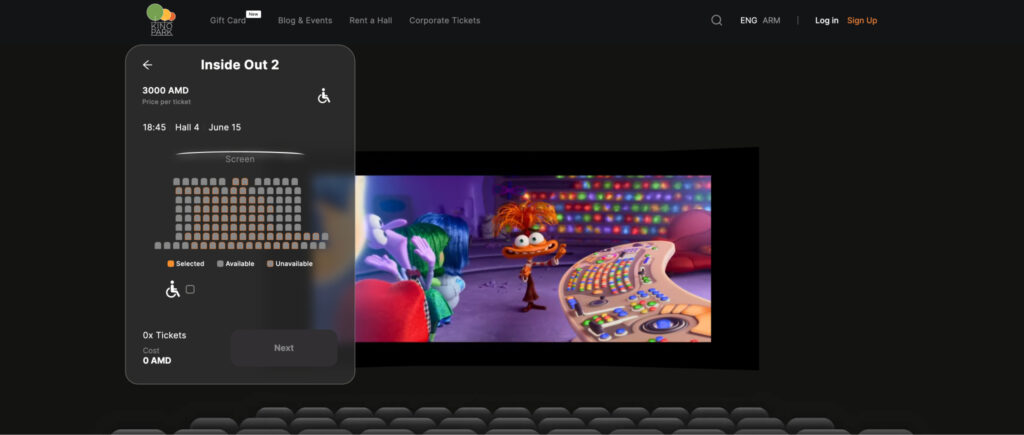
Task: Enable the wheelchair seat checkbox
Action: click(x=190, y=289)
